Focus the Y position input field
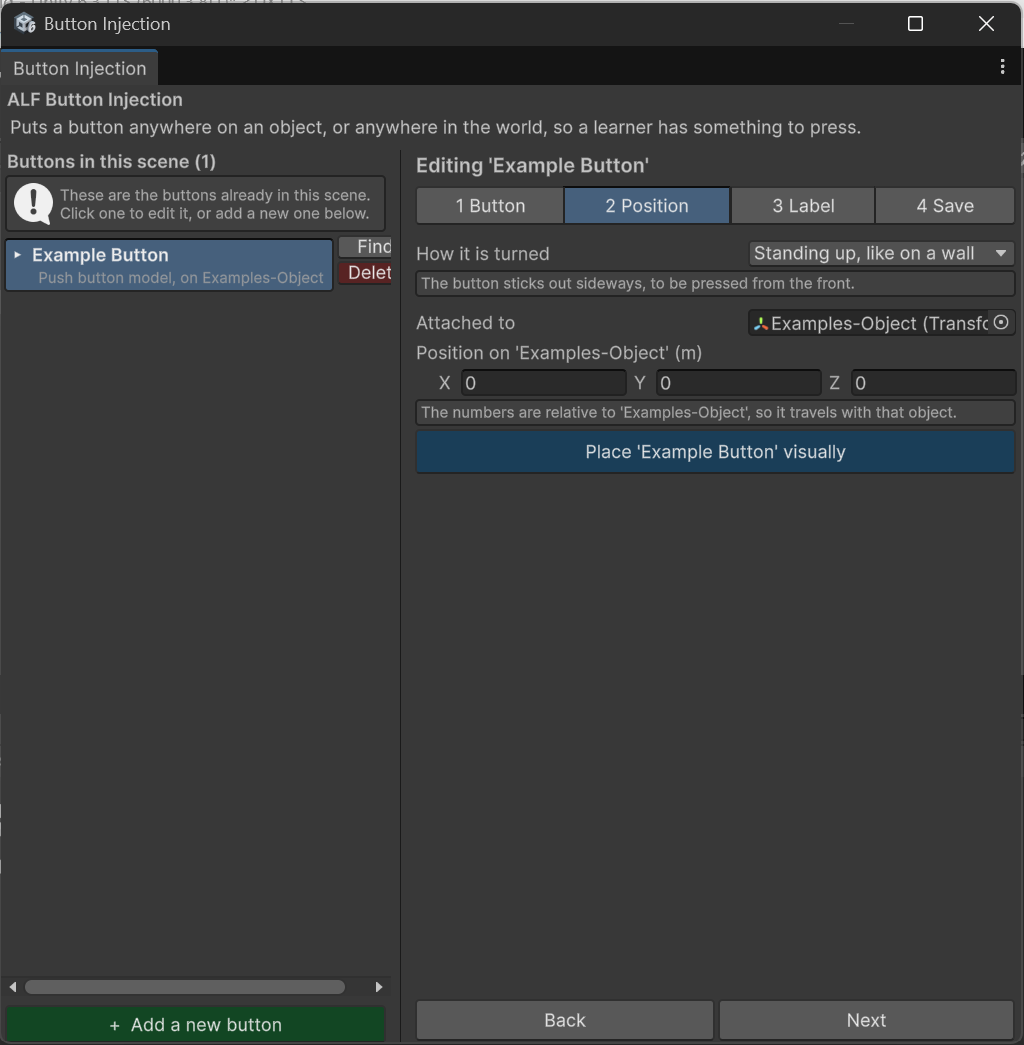The width and height of the screenshot is (1024, 1045). tap(739, 383)
